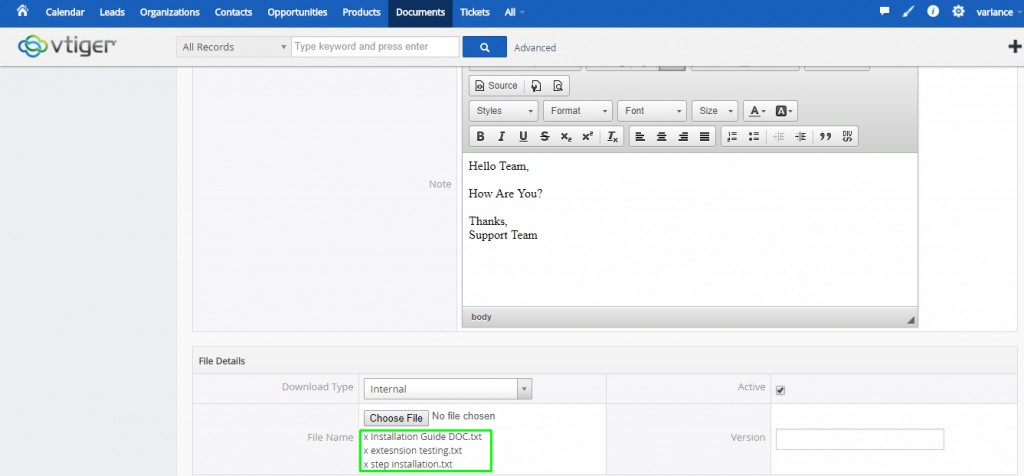The image size is (1024, 476).
Task: Click the Version input field
Action: point(860,439)
